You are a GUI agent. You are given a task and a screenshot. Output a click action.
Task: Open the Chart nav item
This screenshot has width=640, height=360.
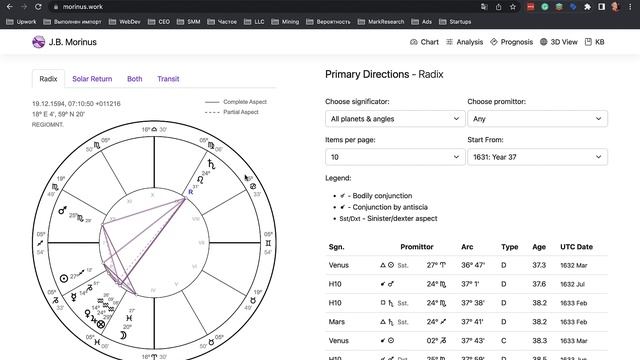pyautogui.click(x=424, y=42)
